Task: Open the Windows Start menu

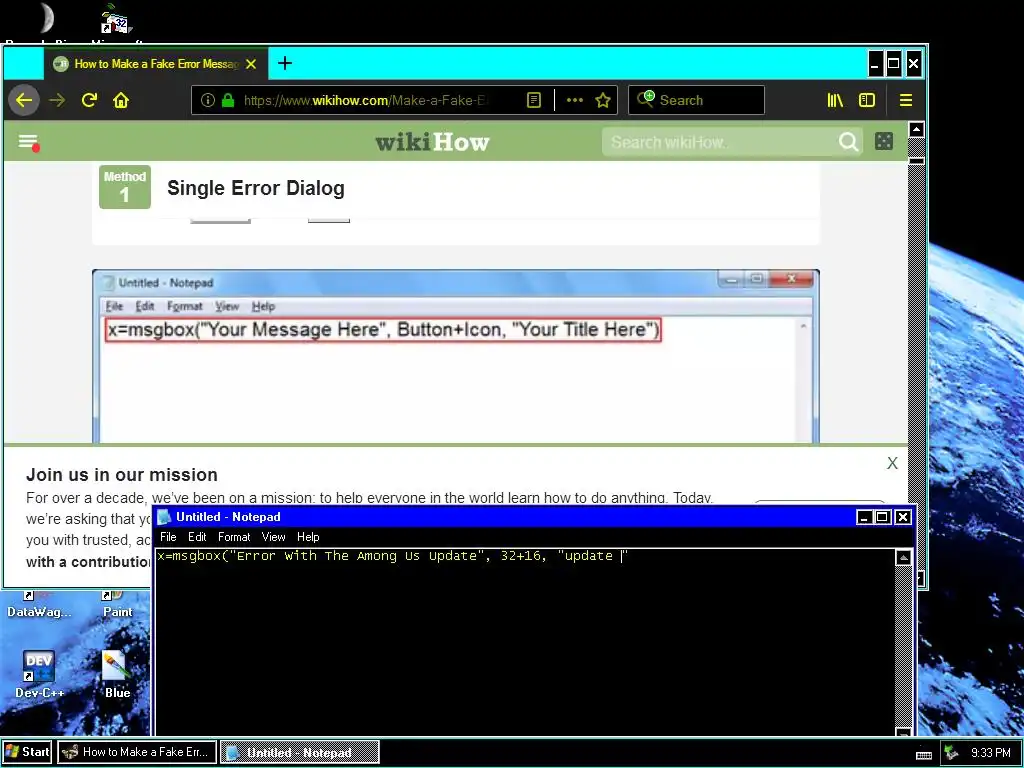Action: [x=27, y=752]
